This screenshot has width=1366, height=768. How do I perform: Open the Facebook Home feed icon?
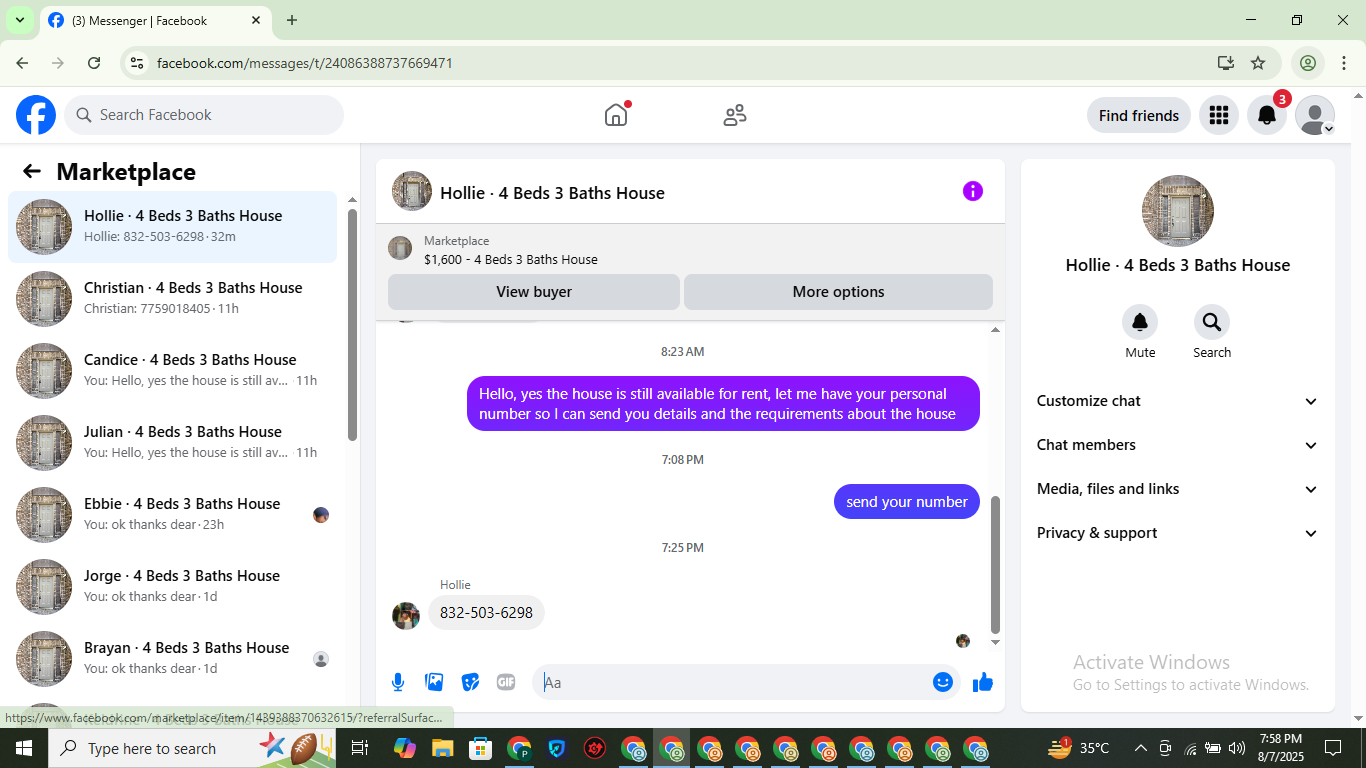(x=616, y=115)
